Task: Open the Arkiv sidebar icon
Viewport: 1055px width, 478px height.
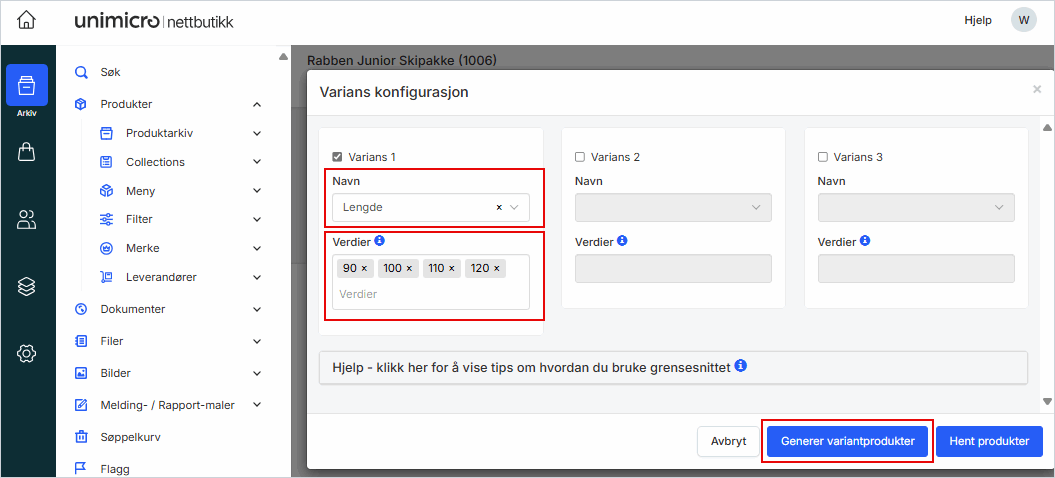Action: (27, 87)
